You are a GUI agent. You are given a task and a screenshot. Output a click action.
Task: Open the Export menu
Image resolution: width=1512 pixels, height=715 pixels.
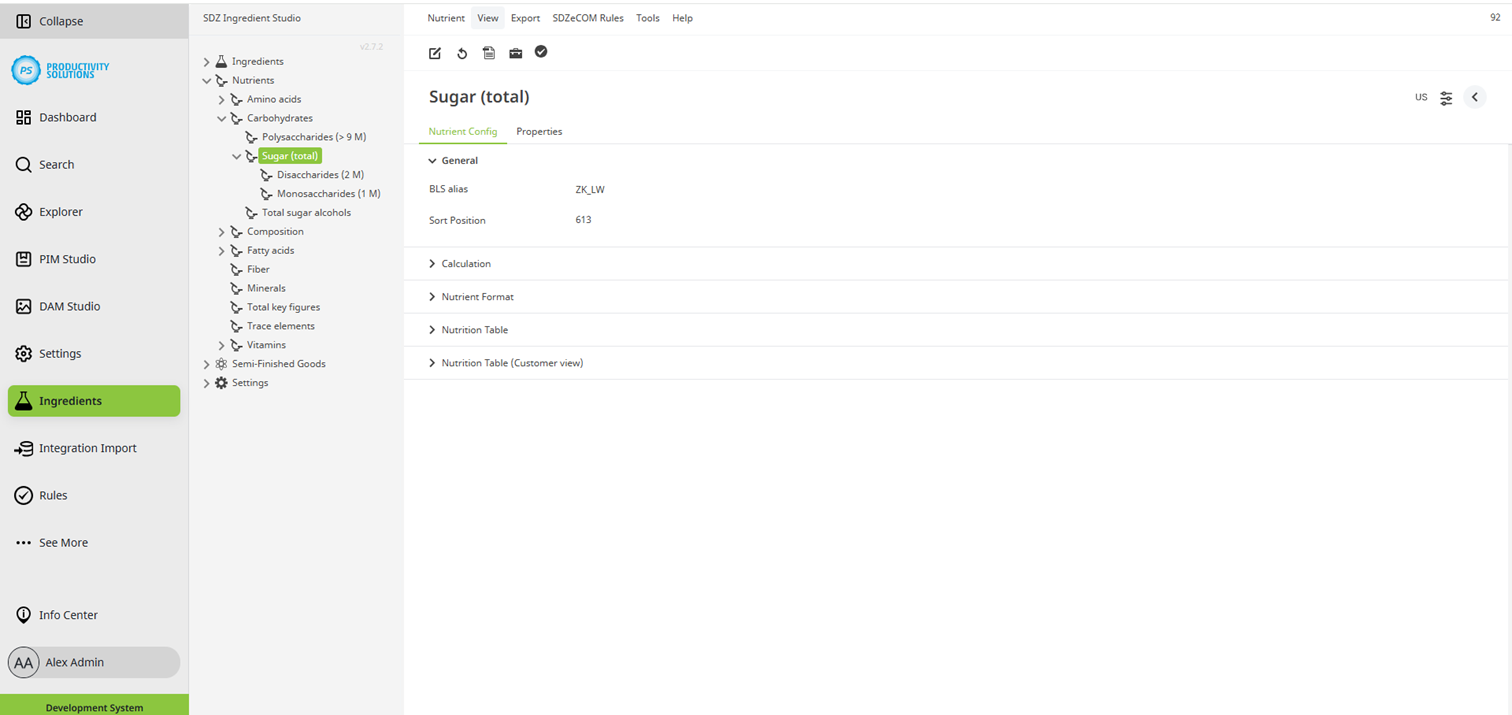(x=525, y=17)
